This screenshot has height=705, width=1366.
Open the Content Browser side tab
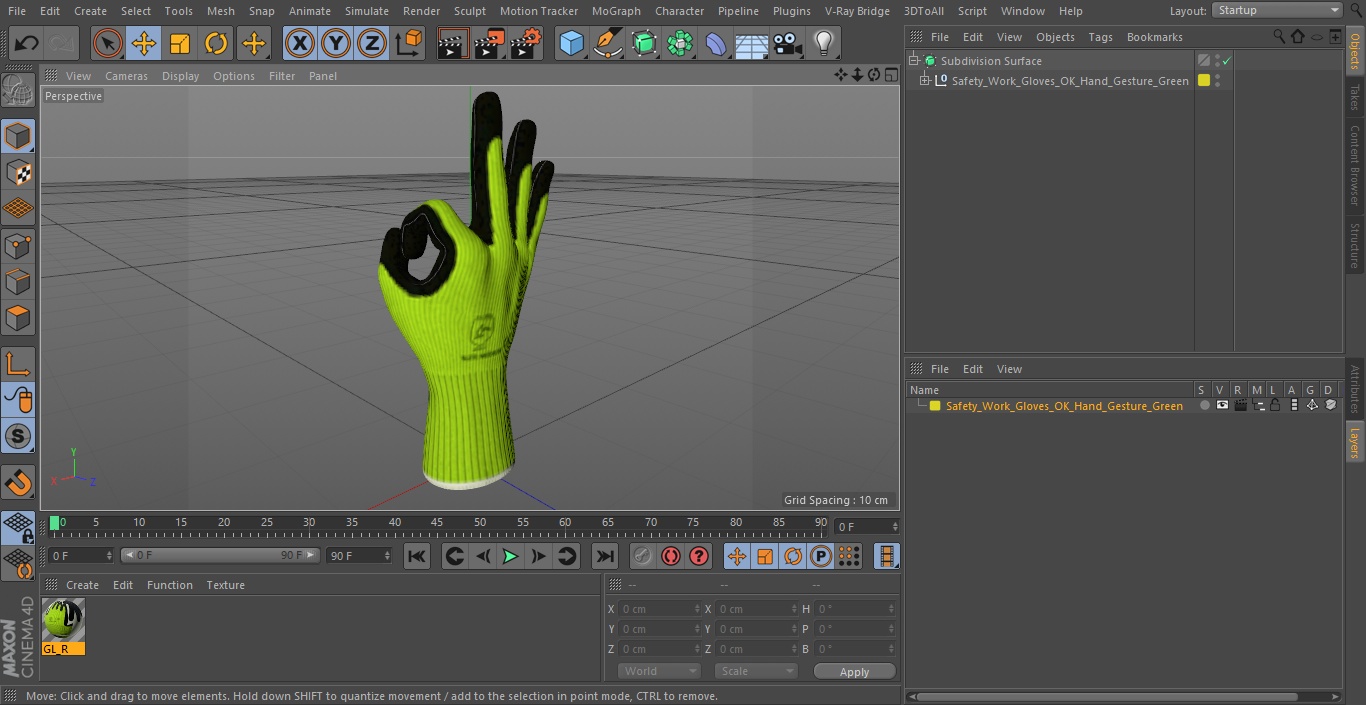coord(1355,165)
